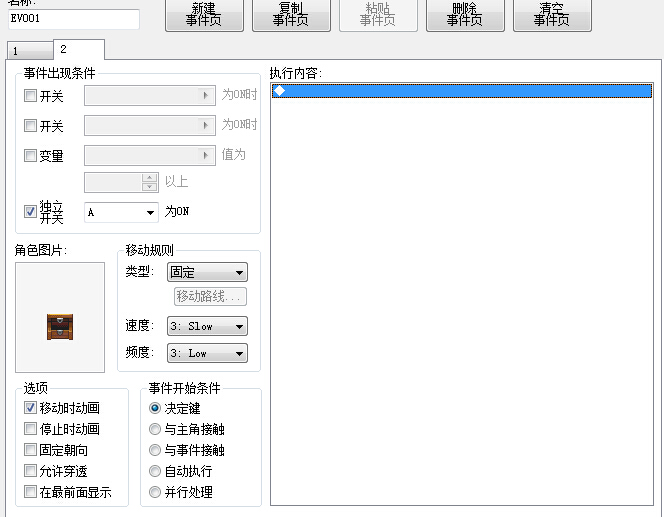
Task: Enable the first 开关 condition checkbox
Action: point(30,95)
